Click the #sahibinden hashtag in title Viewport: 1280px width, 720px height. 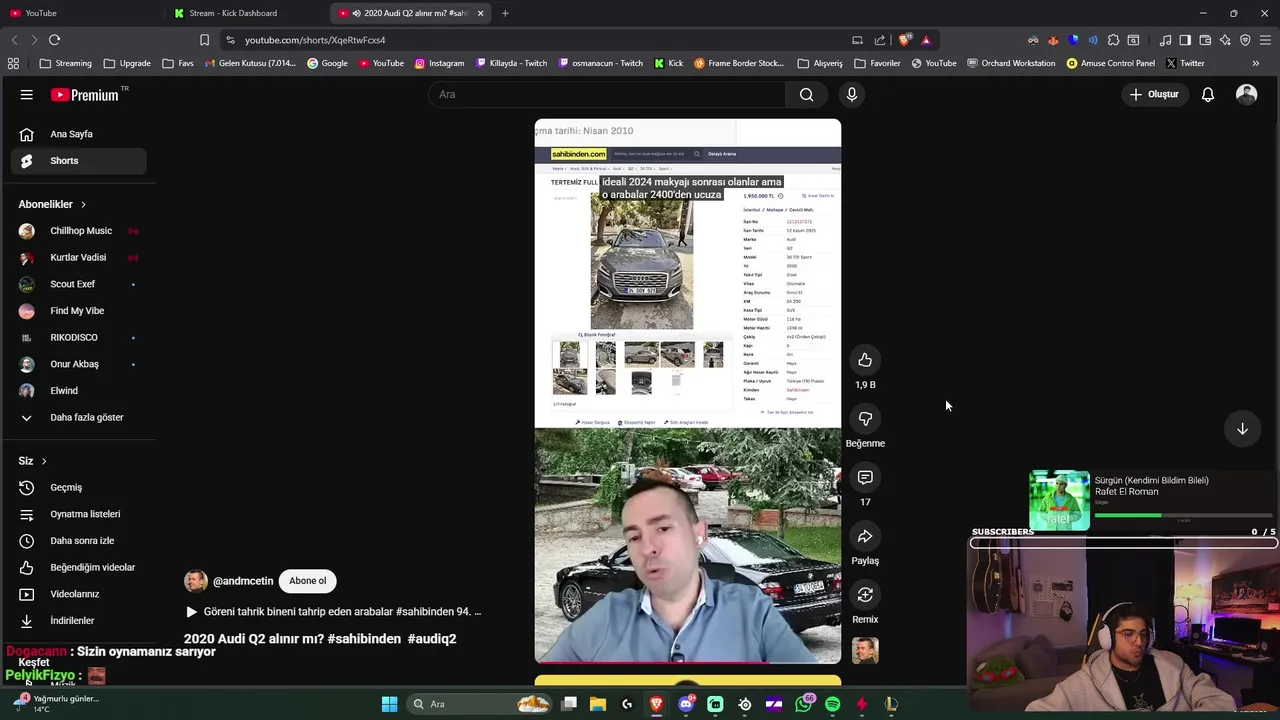[364, 638]
